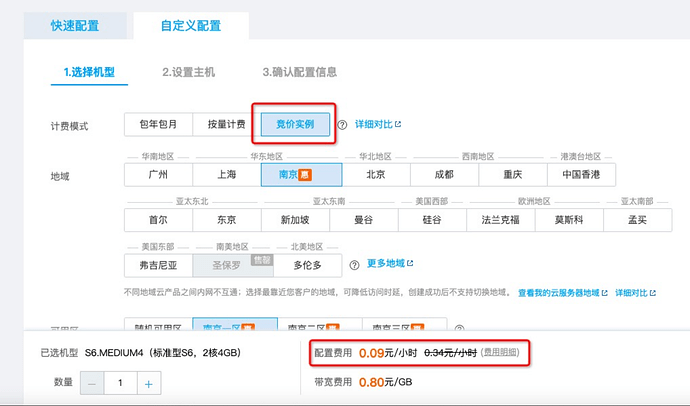Screen dimensions: 690x406
Task: Choose 孟买 region
Action: [x=638, y=220]
